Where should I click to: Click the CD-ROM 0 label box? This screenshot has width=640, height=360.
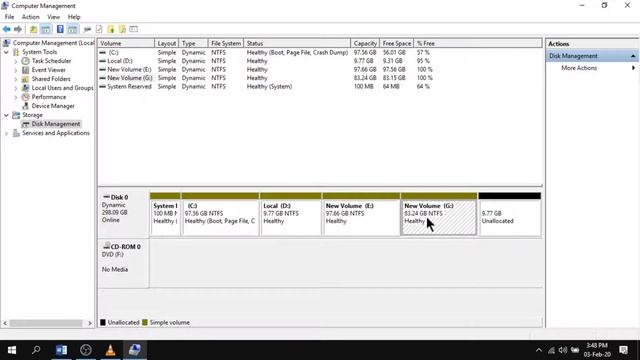coord(124,263)
